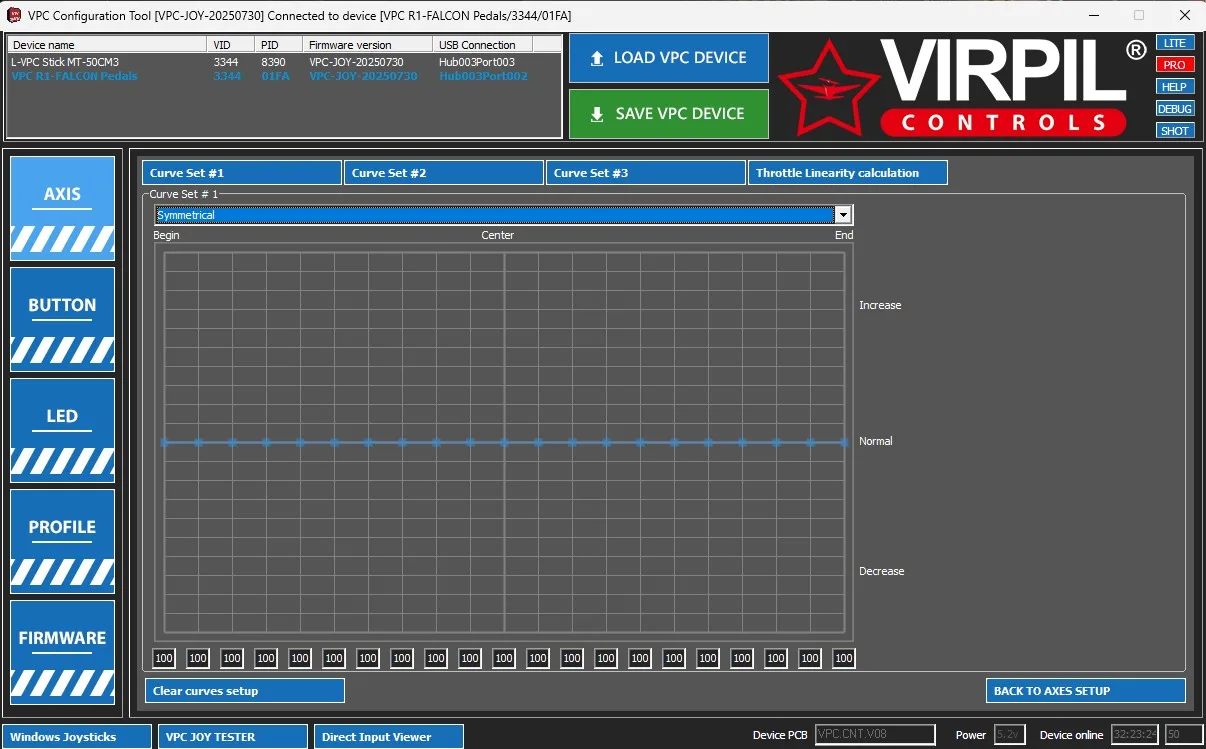Open the Direct Input Viewer
Screen dimensions: 1206x749
389,737
